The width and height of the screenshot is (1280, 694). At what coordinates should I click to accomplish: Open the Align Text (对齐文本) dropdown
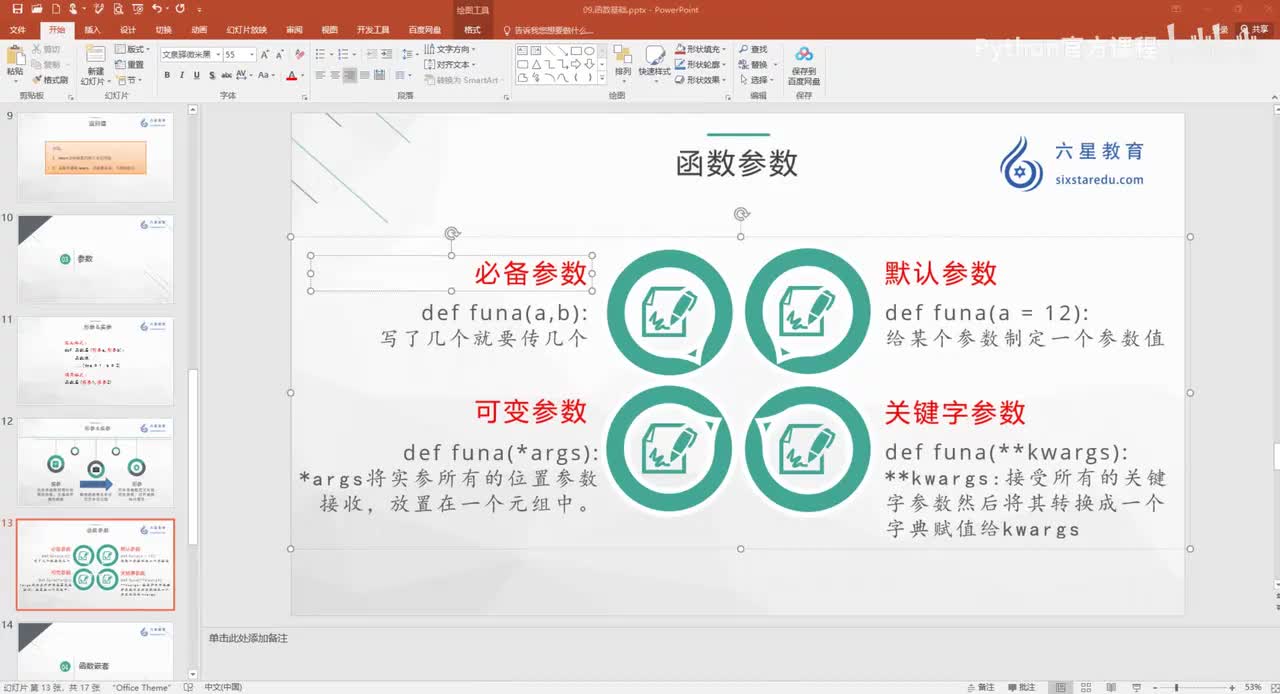tap(450, 64)
